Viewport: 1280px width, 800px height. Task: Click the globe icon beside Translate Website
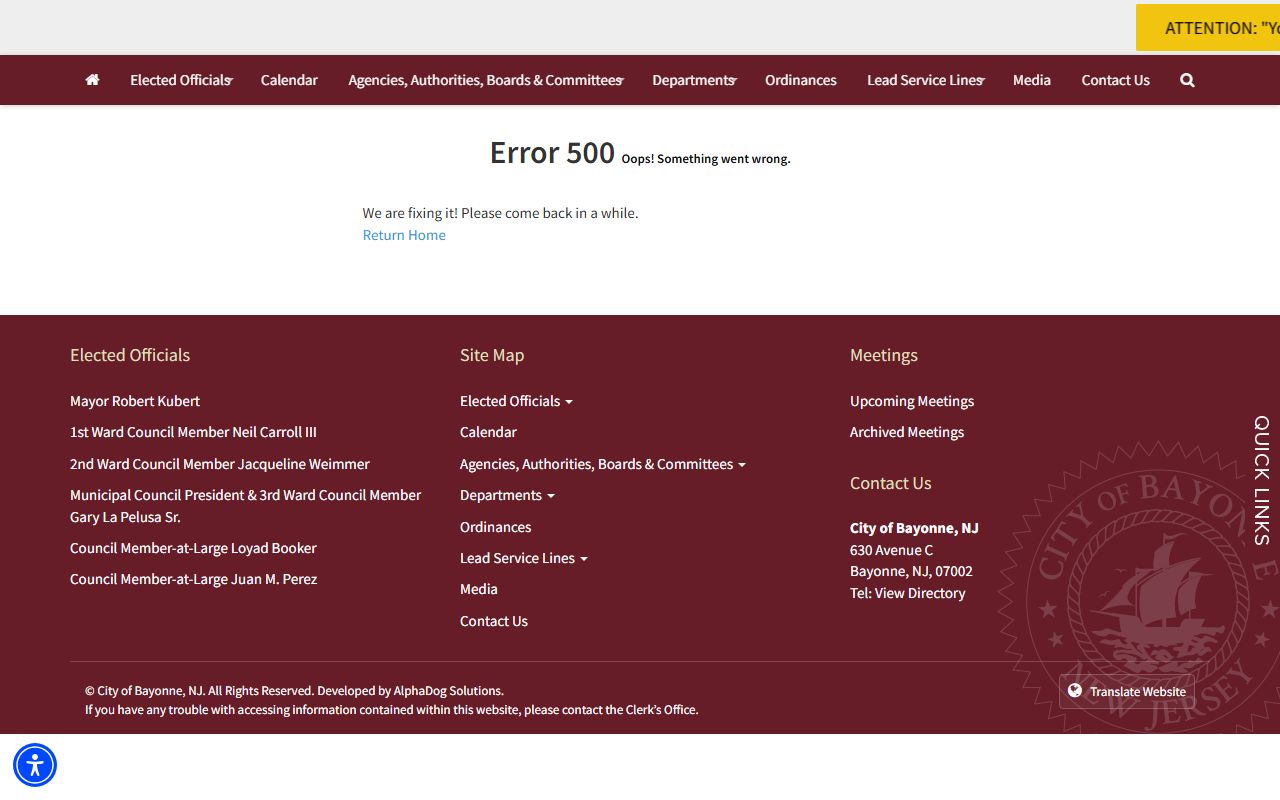pyautogui.click(x=1075, y=691)
